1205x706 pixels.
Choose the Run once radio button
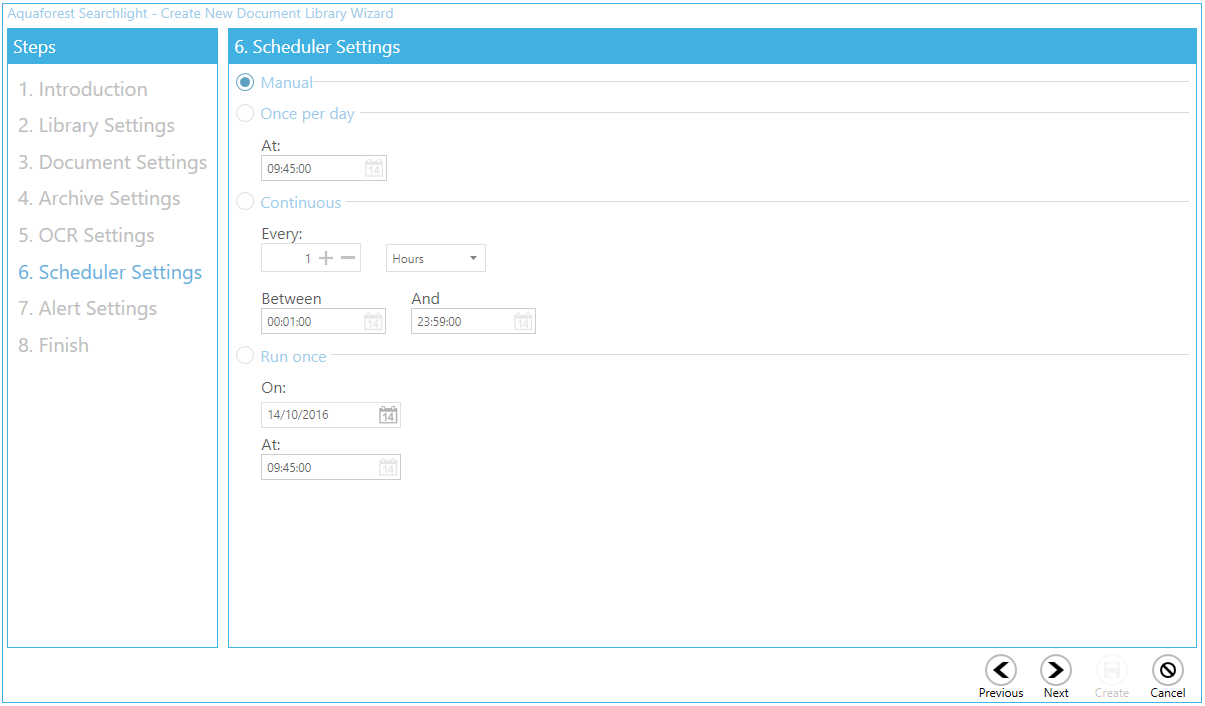(245, 357)
